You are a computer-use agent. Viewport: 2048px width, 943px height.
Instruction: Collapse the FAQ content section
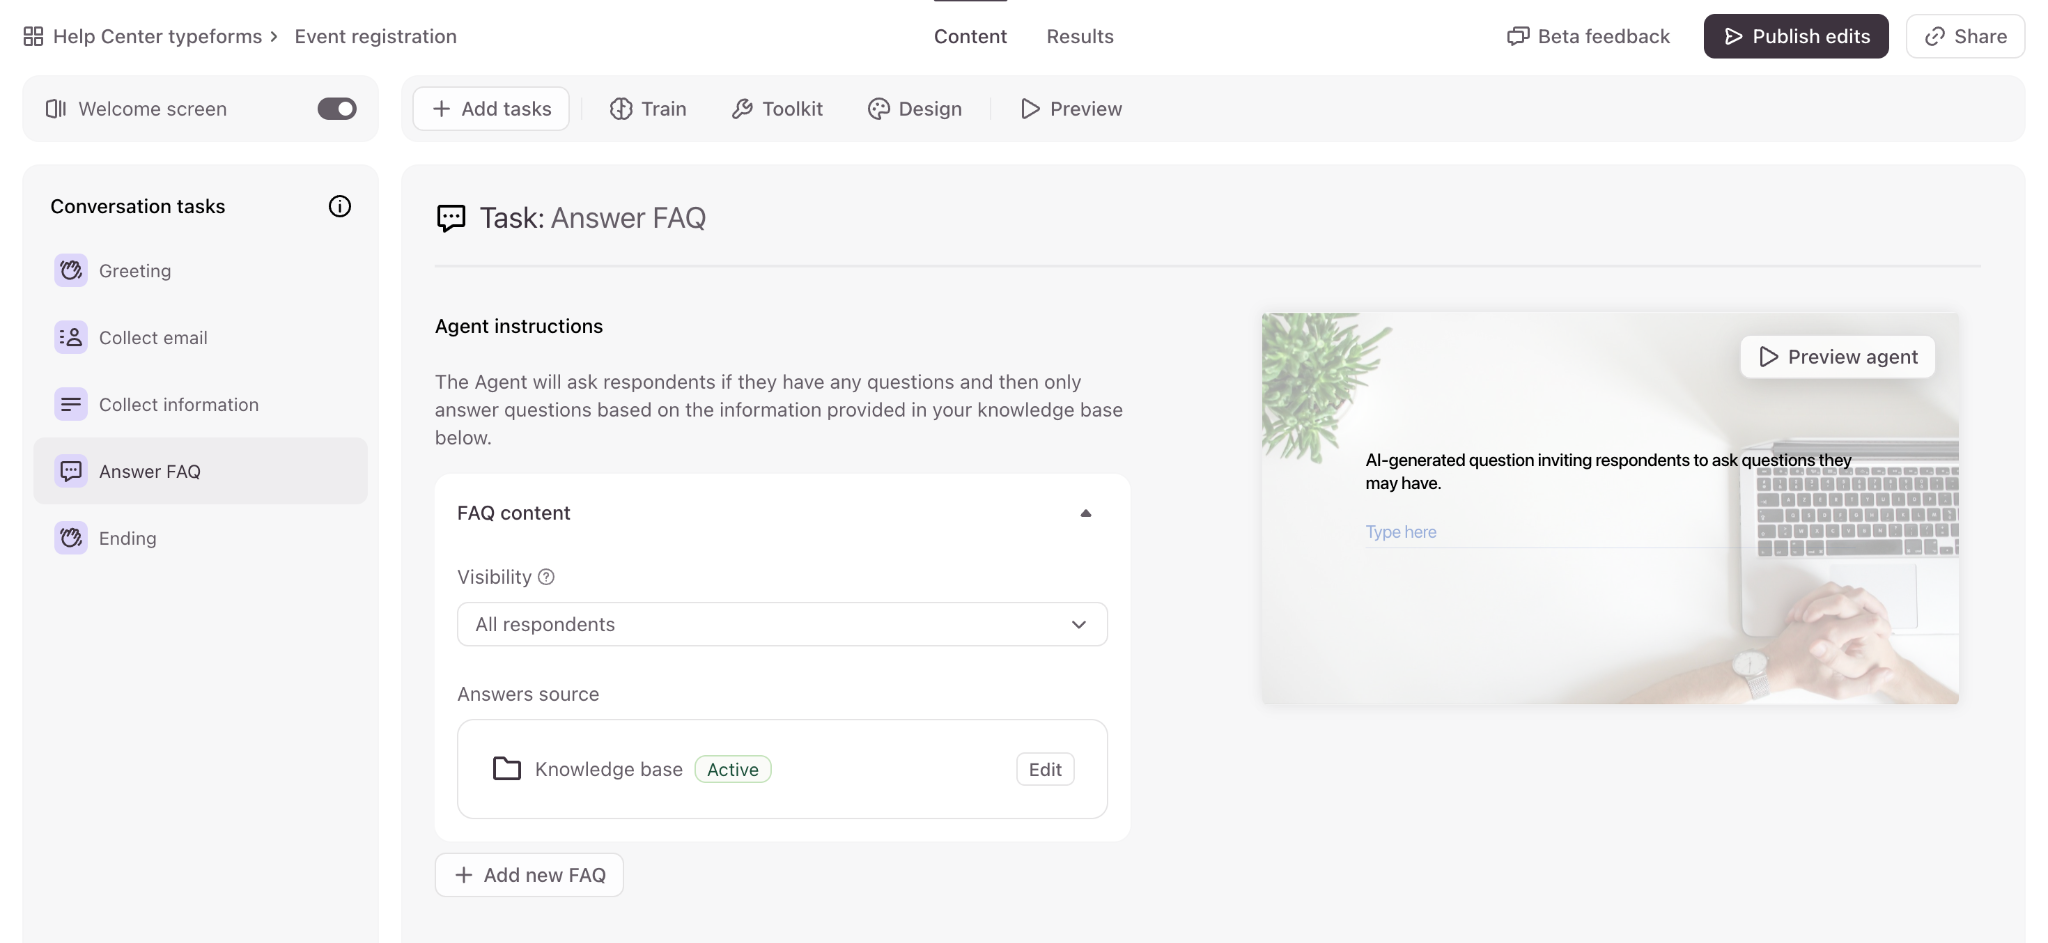coord(1086,513)
